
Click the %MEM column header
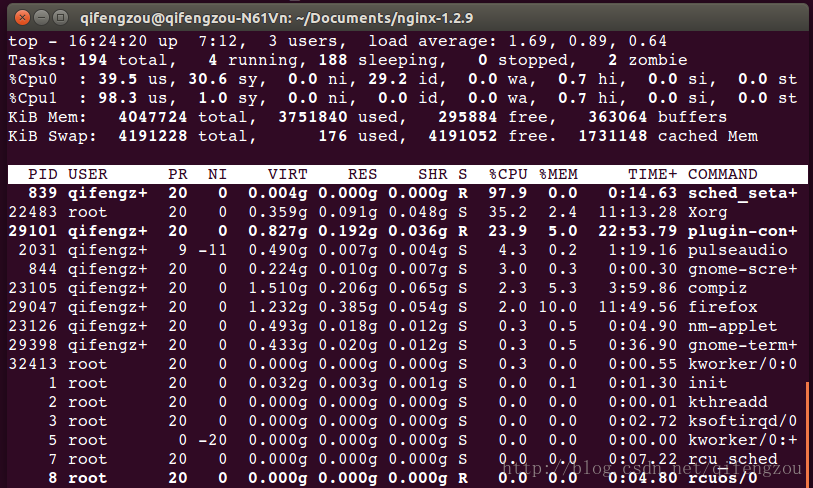558,174
